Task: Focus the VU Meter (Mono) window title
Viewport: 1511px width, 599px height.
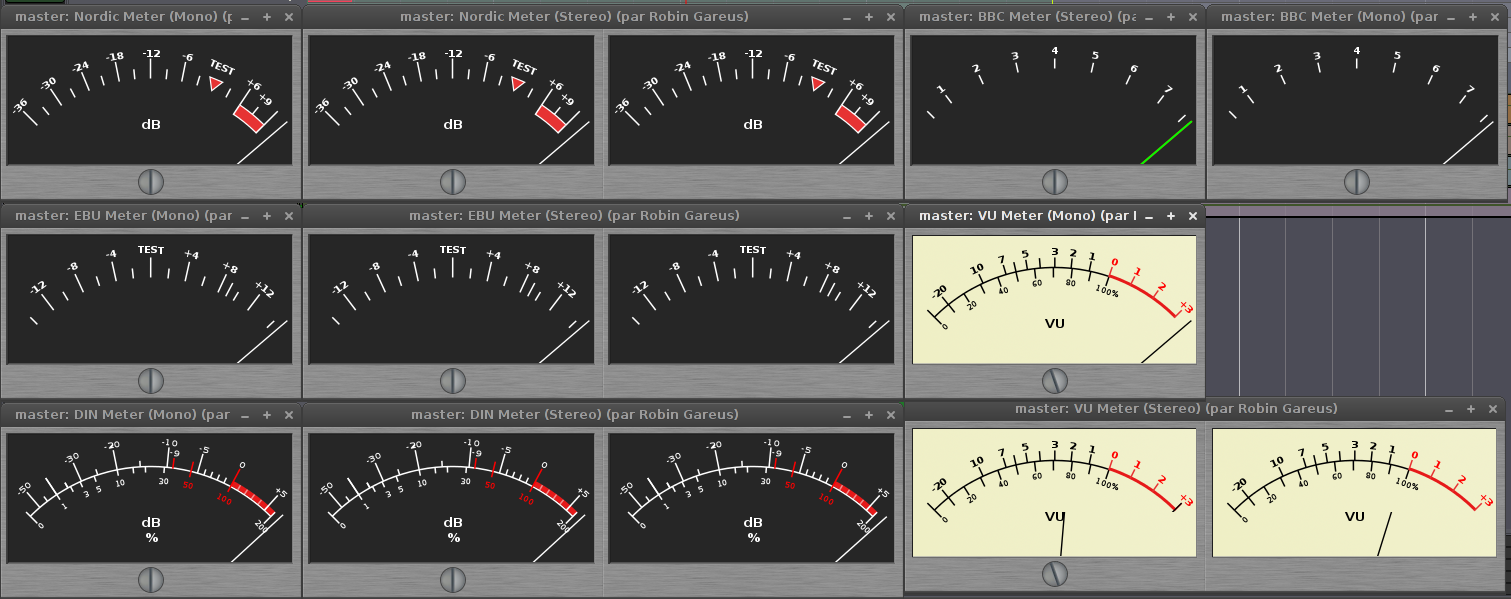Action: 1028,216
